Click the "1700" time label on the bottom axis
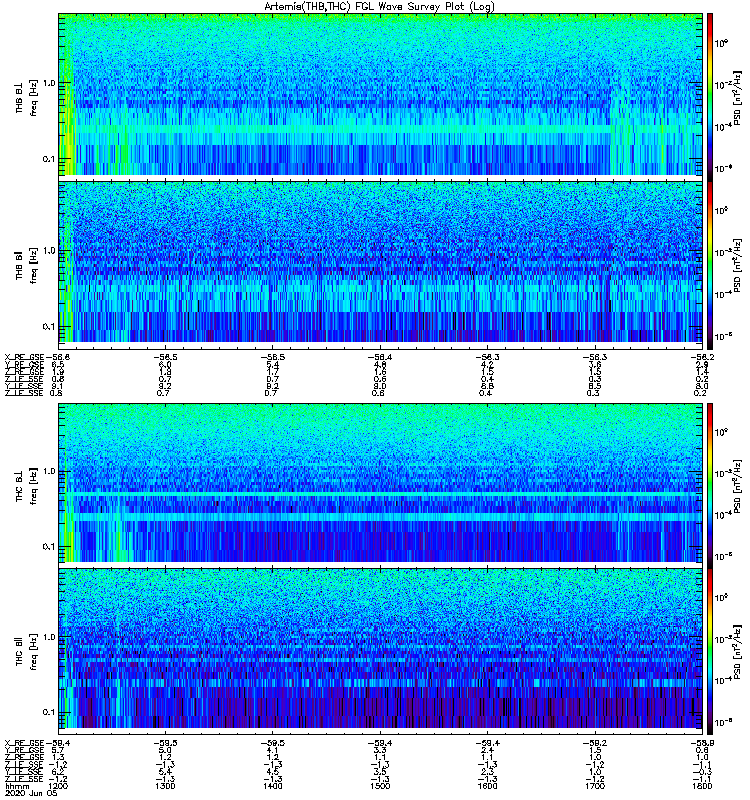Screen dimensions: 750x800 (594, 786)
